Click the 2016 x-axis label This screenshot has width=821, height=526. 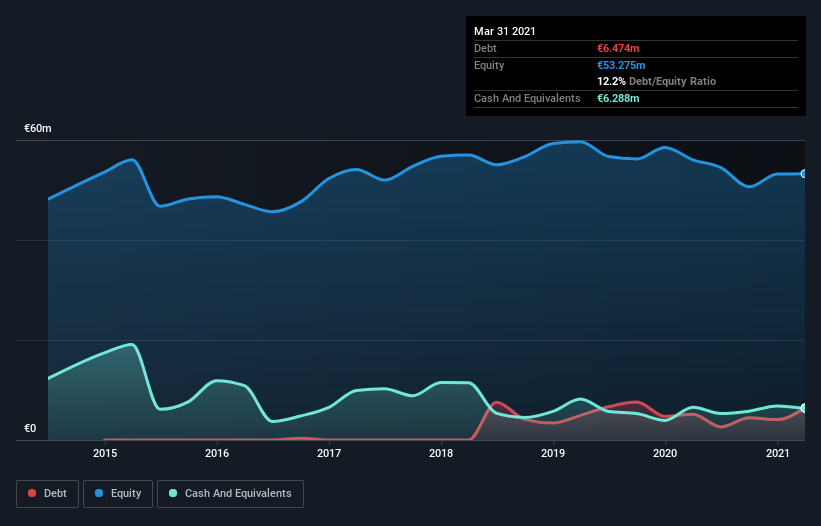coord(217,453)
